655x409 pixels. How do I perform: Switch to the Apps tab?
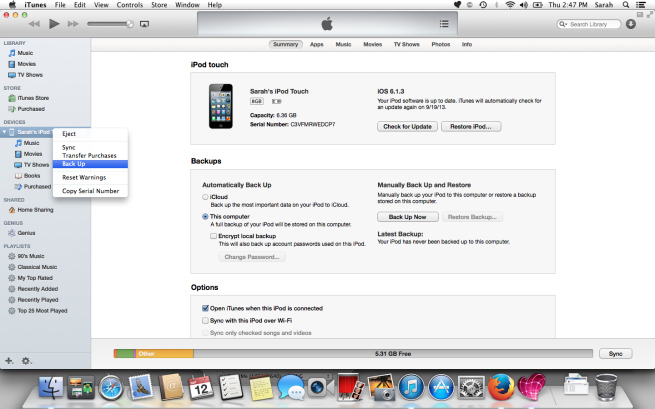point(316,45)
